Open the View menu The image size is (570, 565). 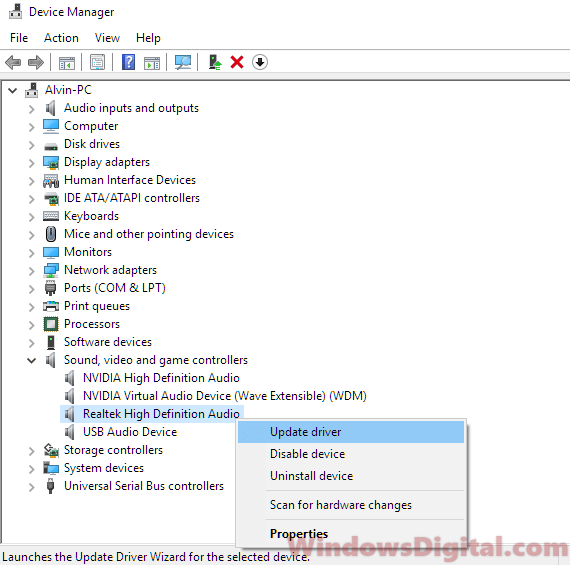click(107, 38)
